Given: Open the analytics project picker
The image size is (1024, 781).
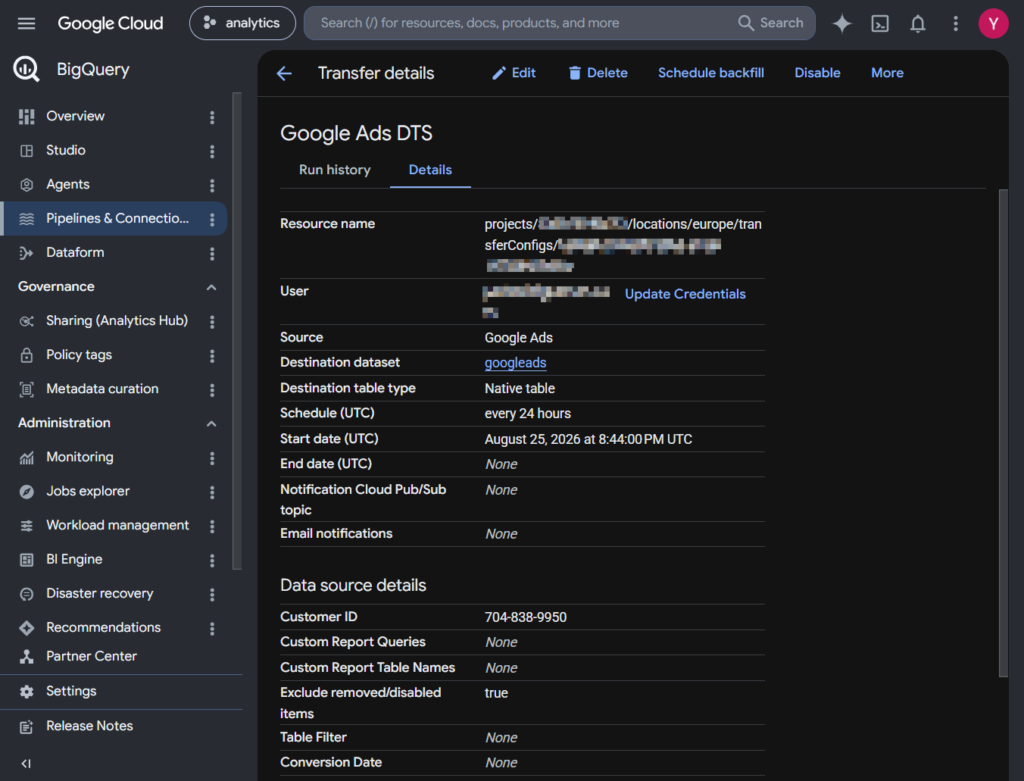Looking at the screenshot, I should (x=242, y=23).
